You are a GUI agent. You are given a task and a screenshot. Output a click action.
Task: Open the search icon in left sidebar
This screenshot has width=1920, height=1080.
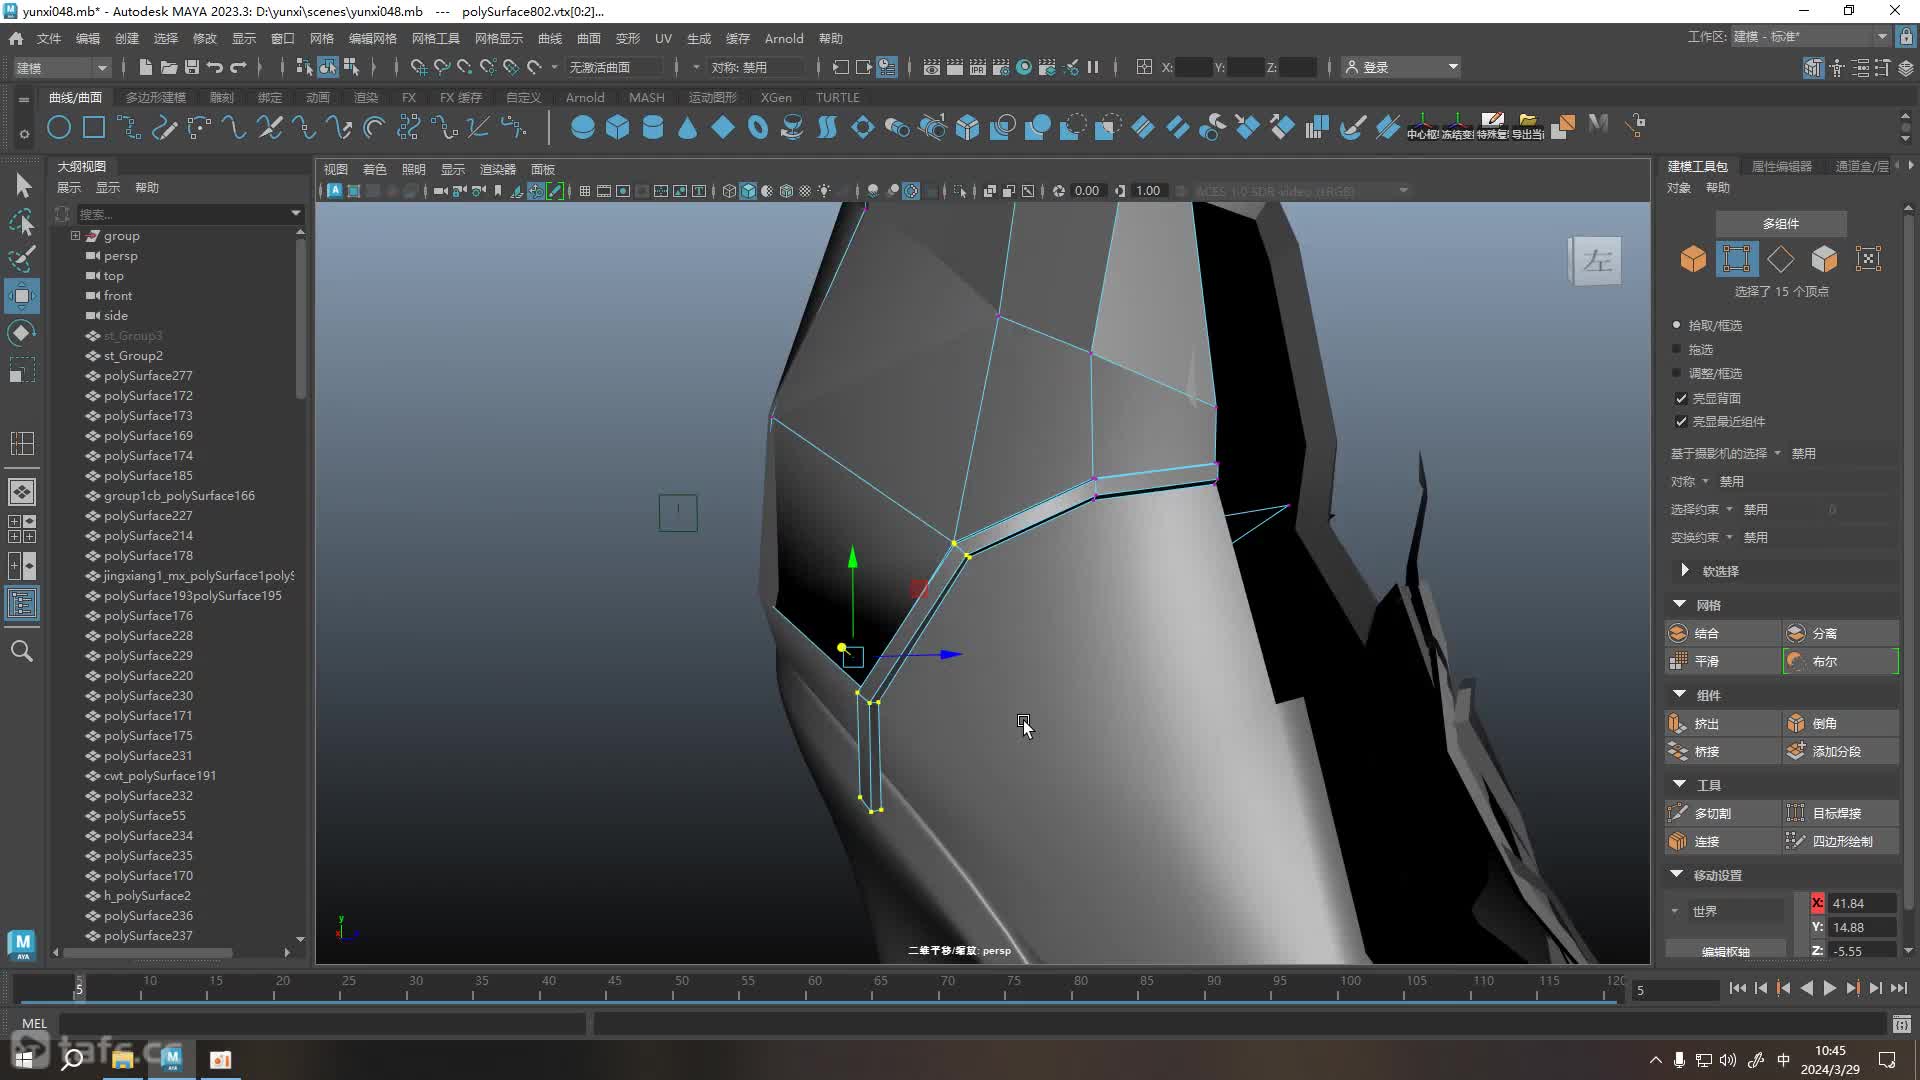click(x=22, y=651)
